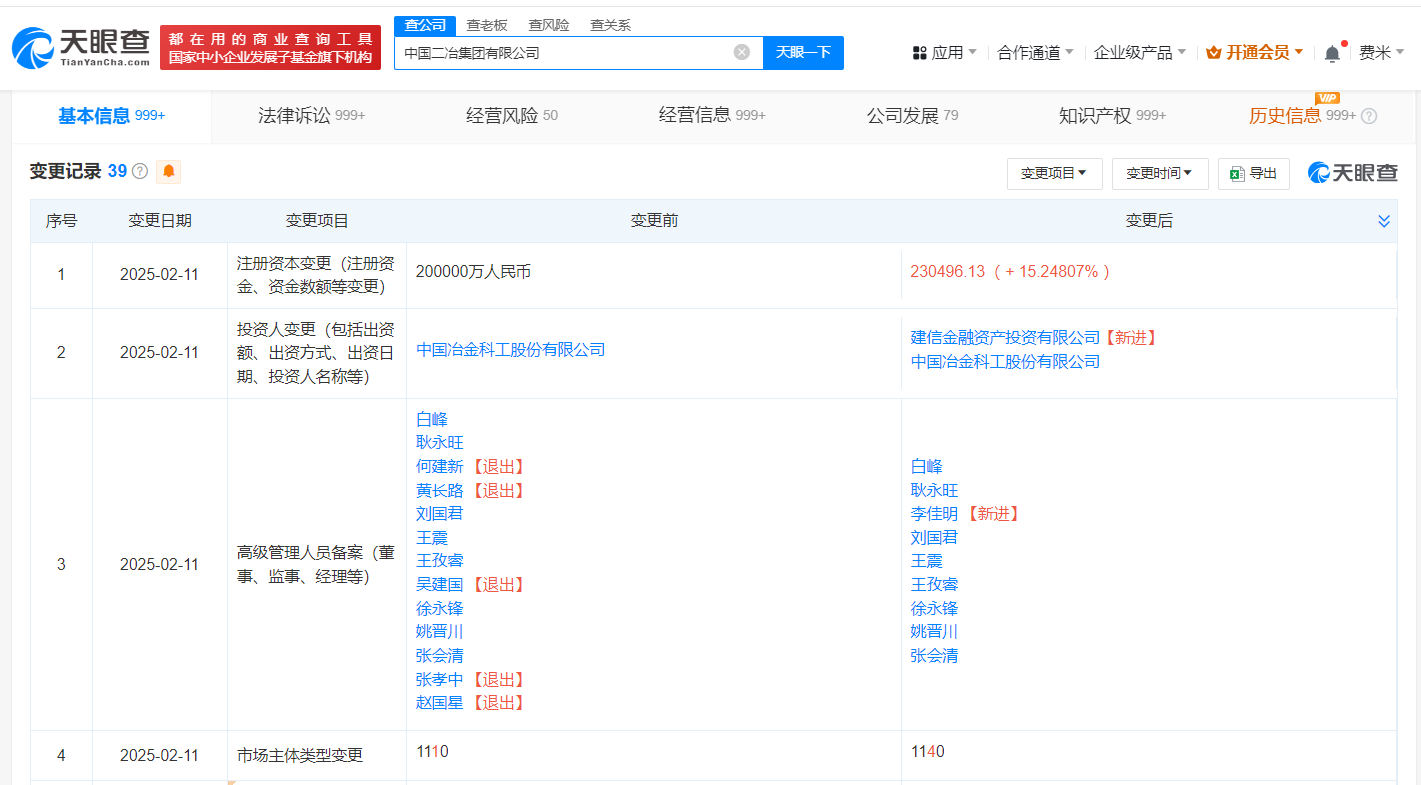Select the 查公司 search tab
The height and width of the screenshot is (785, 1421).
point(425,25)
